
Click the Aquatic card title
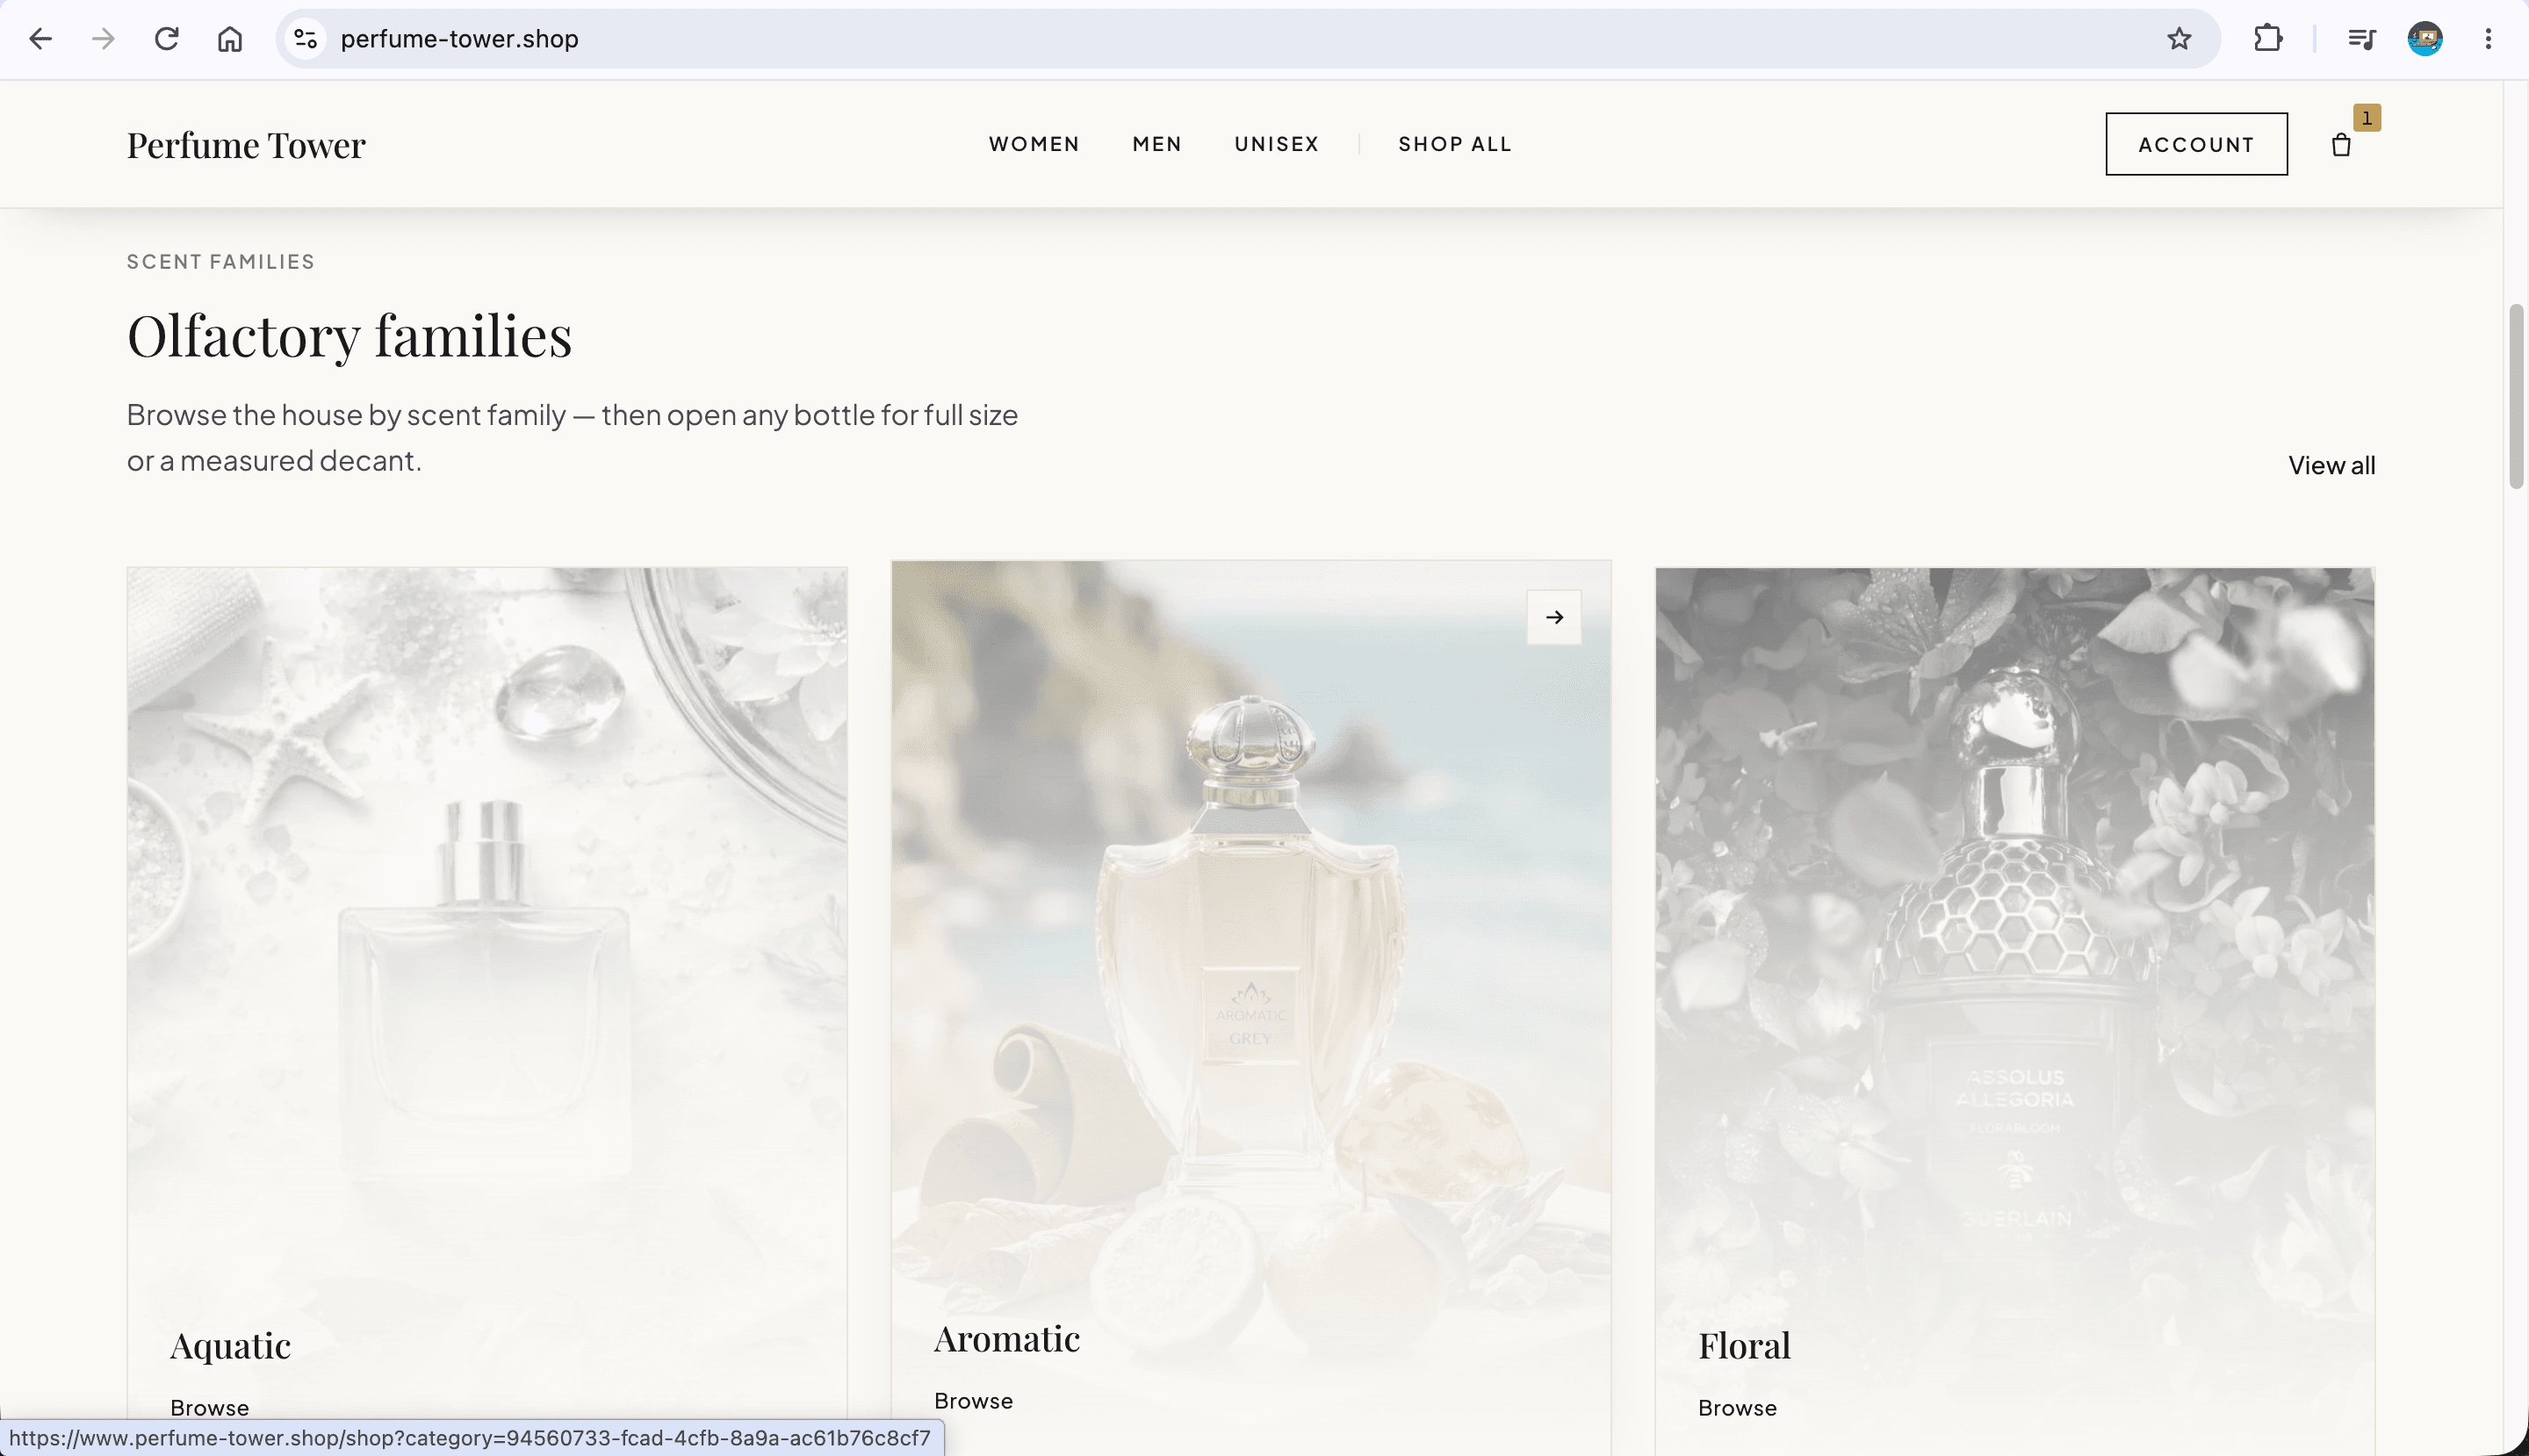[230, 1346]
